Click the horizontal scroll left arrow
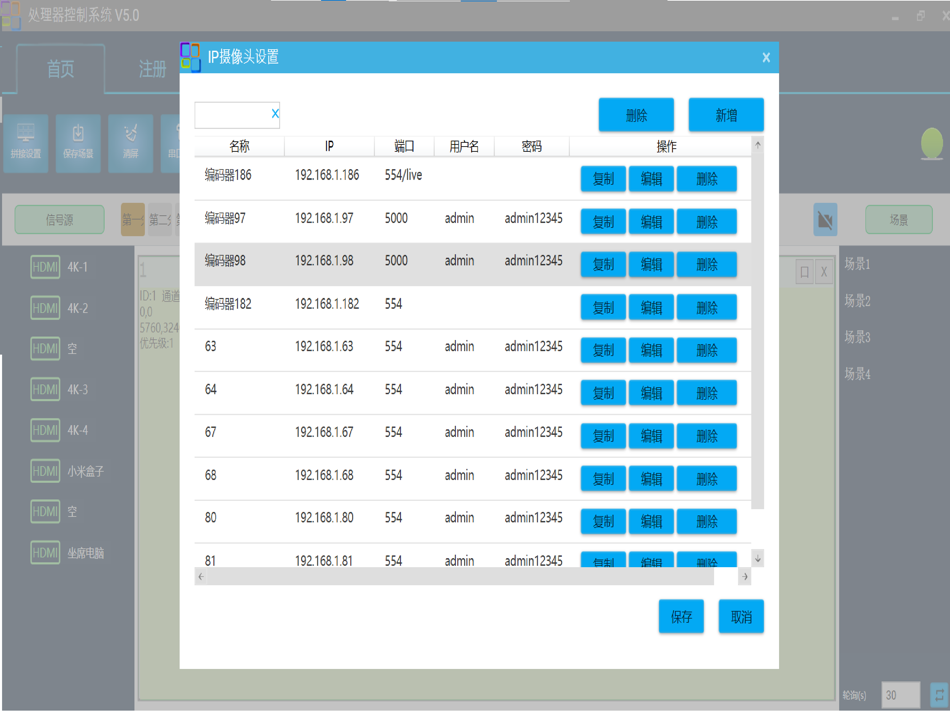The image size is (950, 712). coord(201,576)
